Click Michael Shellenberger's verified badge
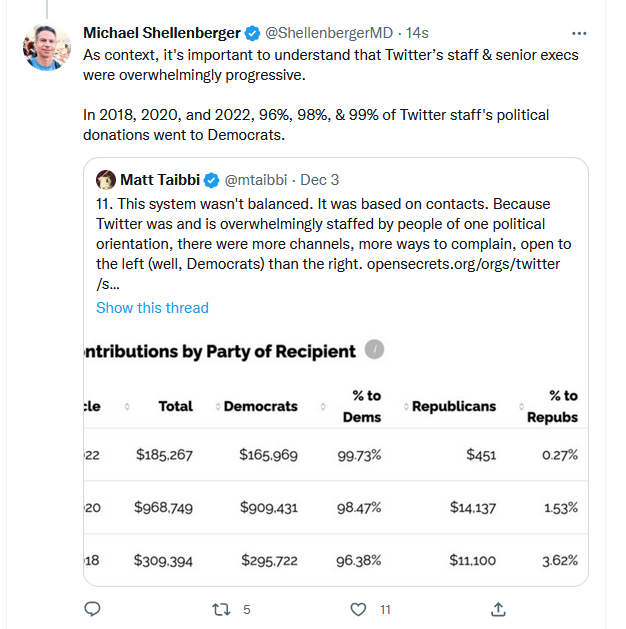The image size is (626, 629). (x=253, y=33)
